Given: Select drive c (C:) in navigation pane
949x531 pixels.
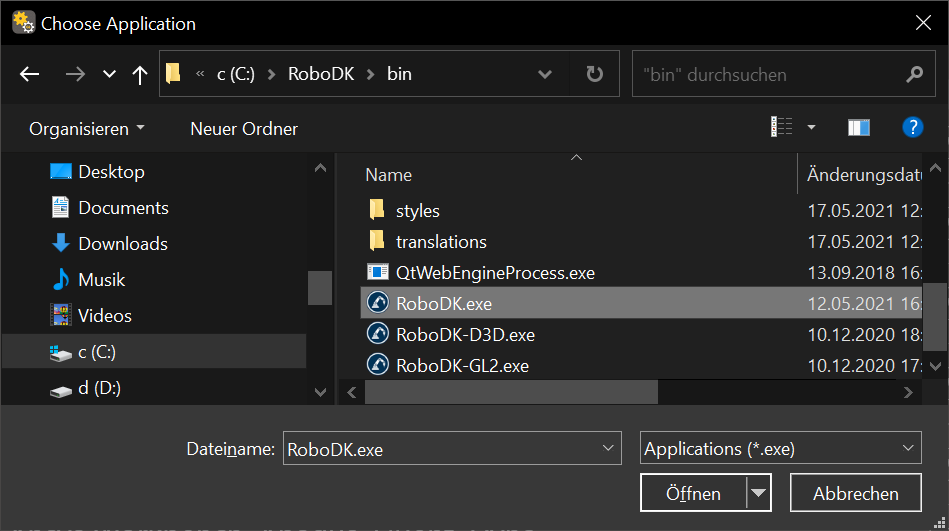Looking at the screenshot, I should 154,352.
